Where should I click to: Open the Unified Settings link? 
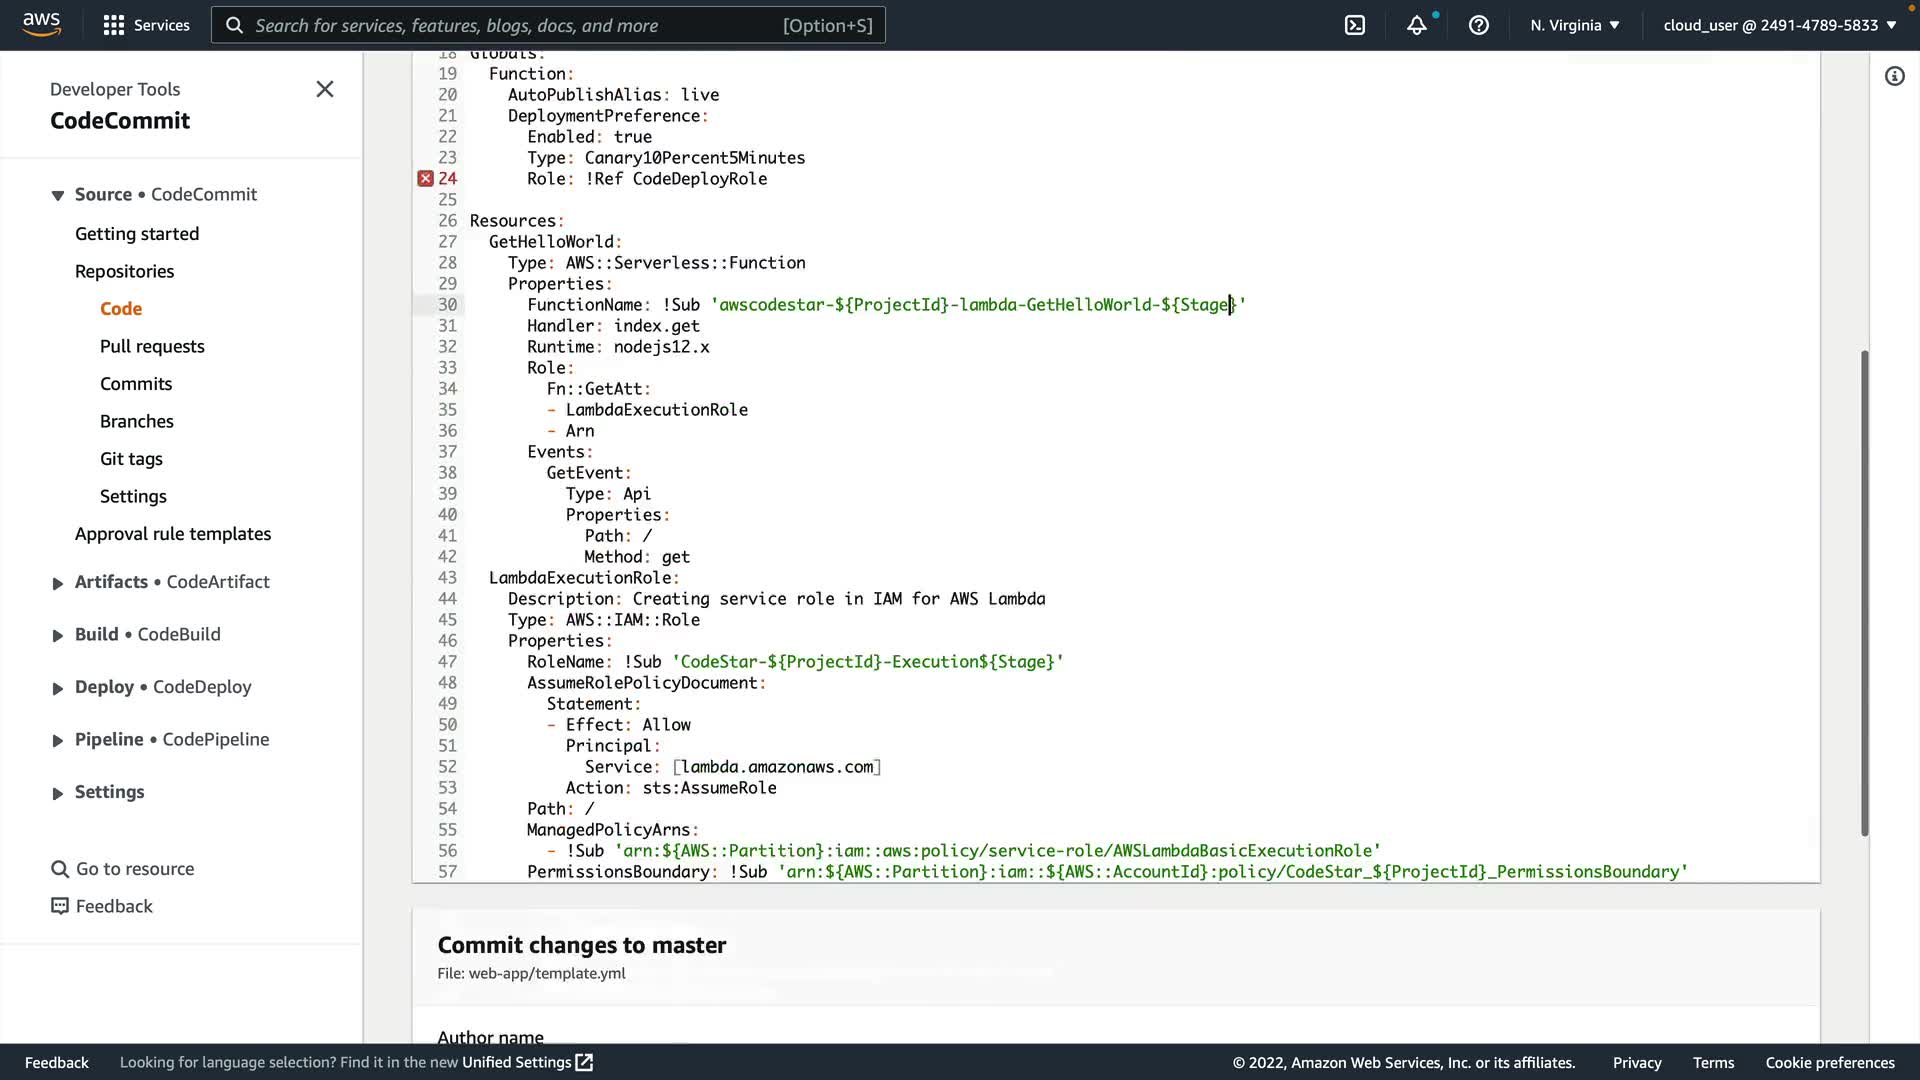pos(527,1062)
